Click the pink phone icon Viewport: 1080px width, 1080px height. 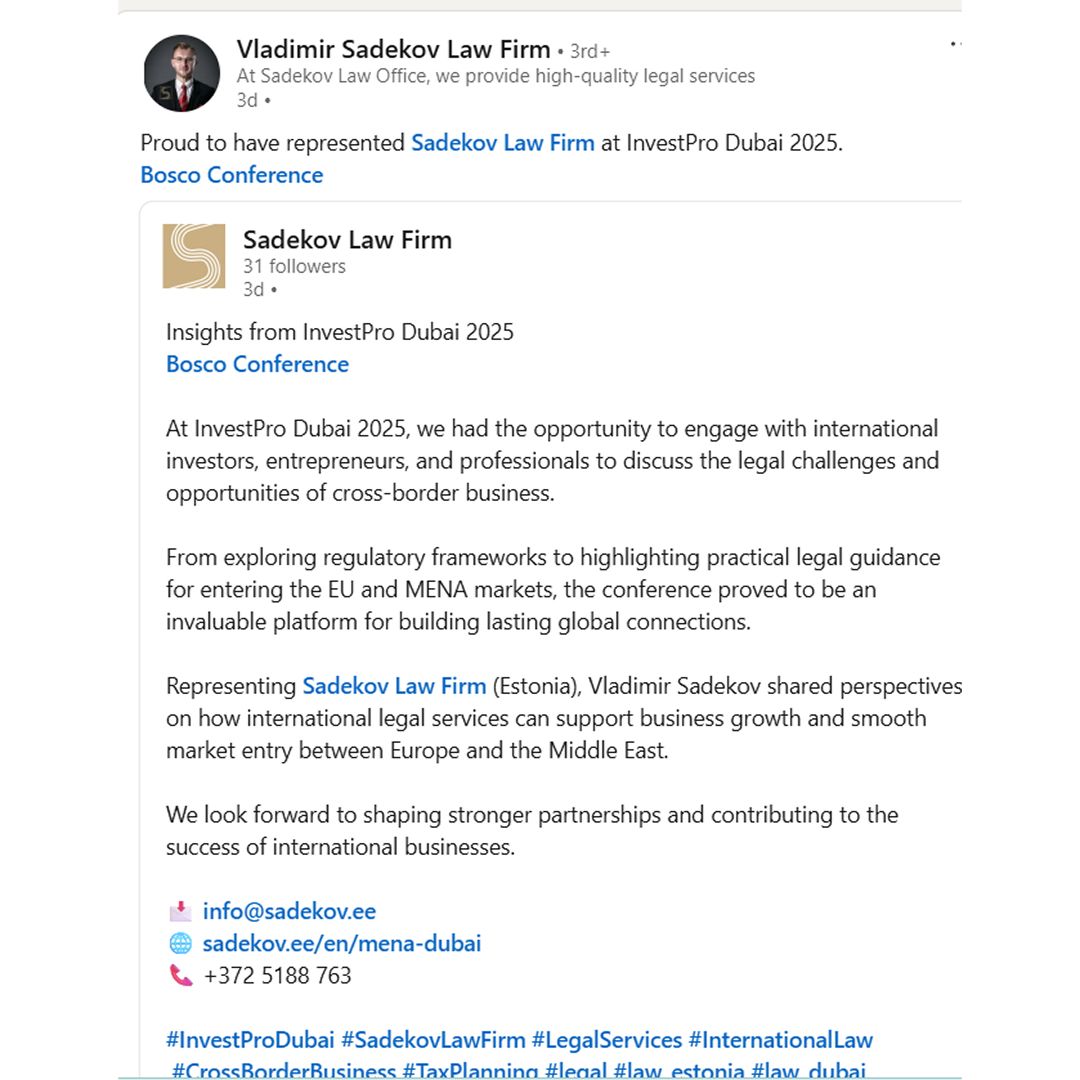[180, 975]
